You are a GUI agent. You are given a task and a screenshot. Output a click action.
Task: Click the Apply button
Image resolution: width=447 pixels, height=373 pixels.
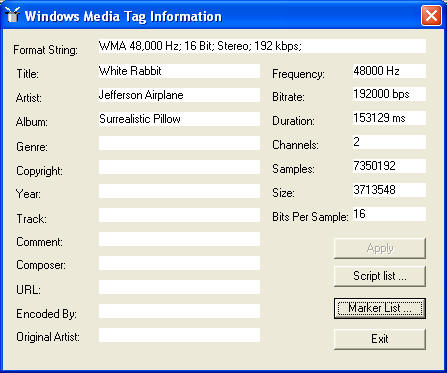[x=380, y=248]
